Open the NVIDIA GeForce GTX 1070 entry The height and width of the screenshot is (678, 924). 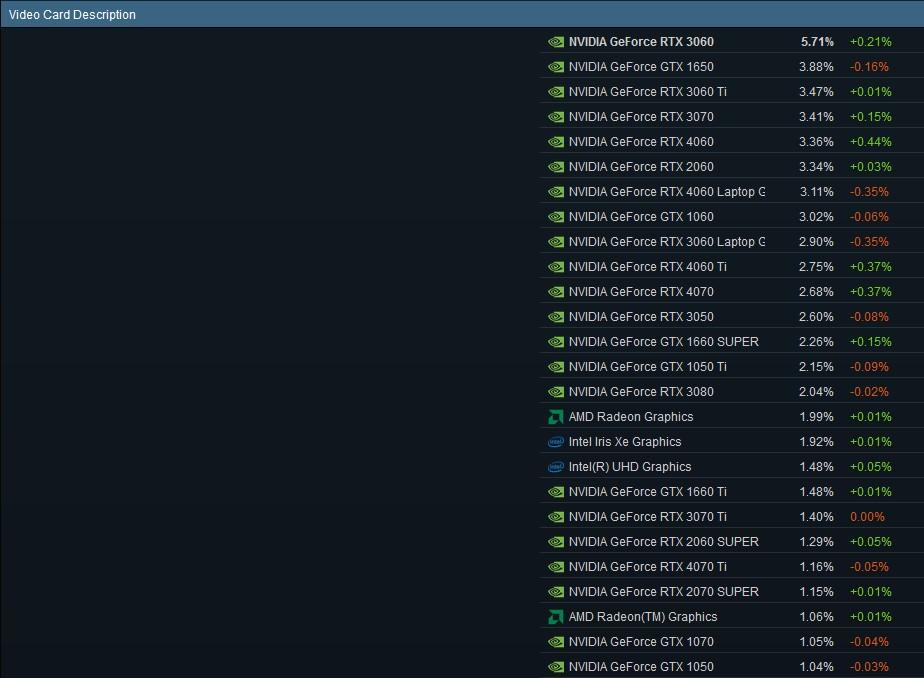tap(641, 642)
